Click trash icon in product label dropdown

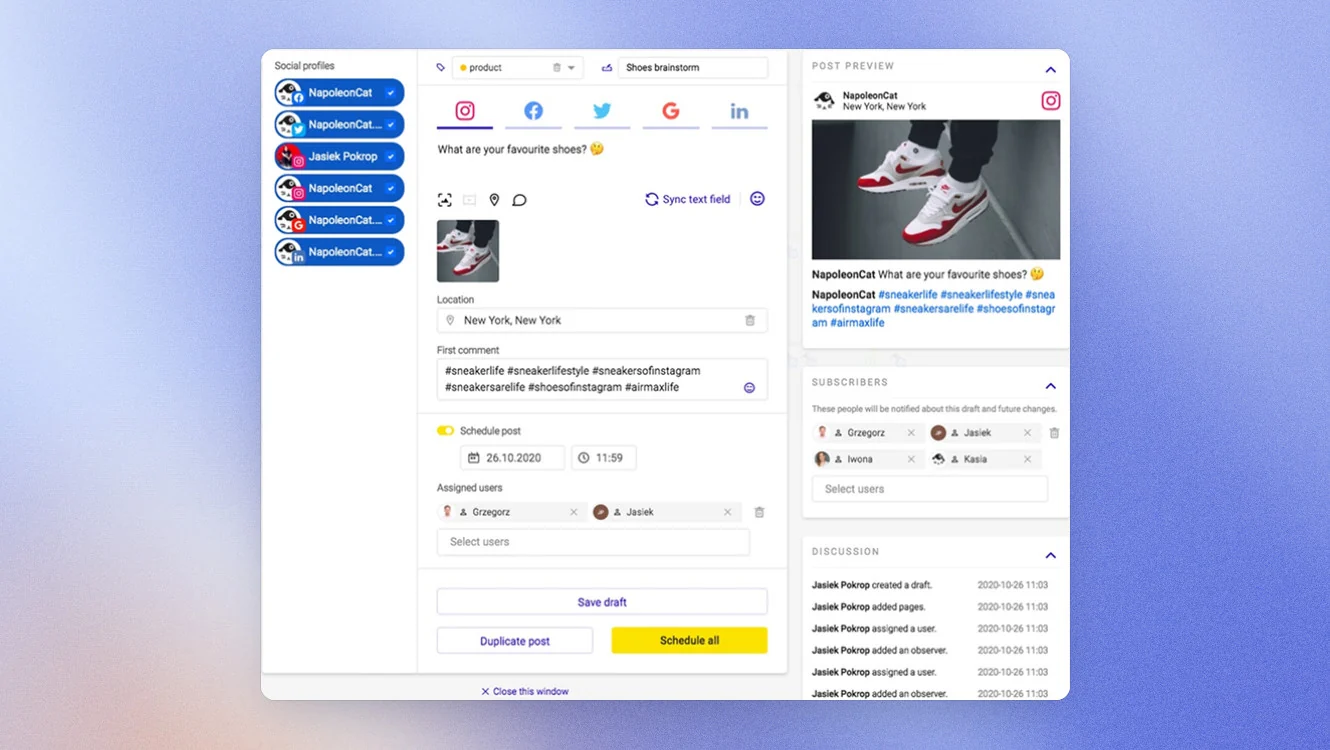point(557,68)
